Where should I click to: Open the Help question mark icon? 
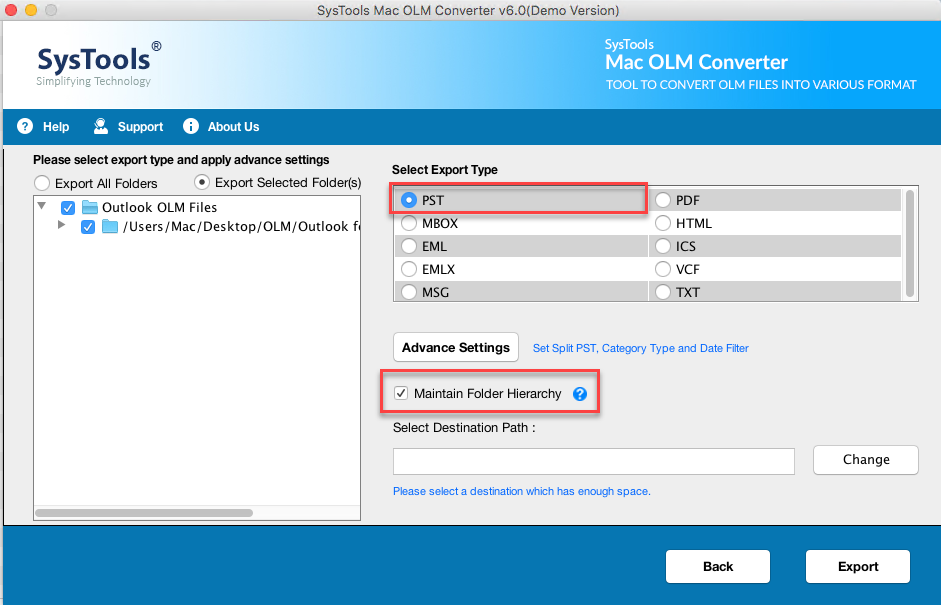pyautogui.click(x=24, y=126)
